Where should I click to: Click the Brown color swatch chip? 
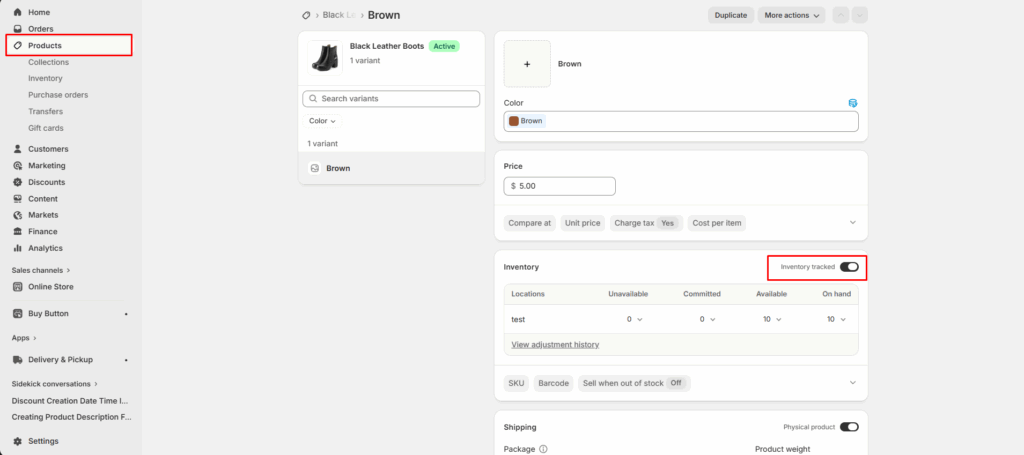point(526,121)
